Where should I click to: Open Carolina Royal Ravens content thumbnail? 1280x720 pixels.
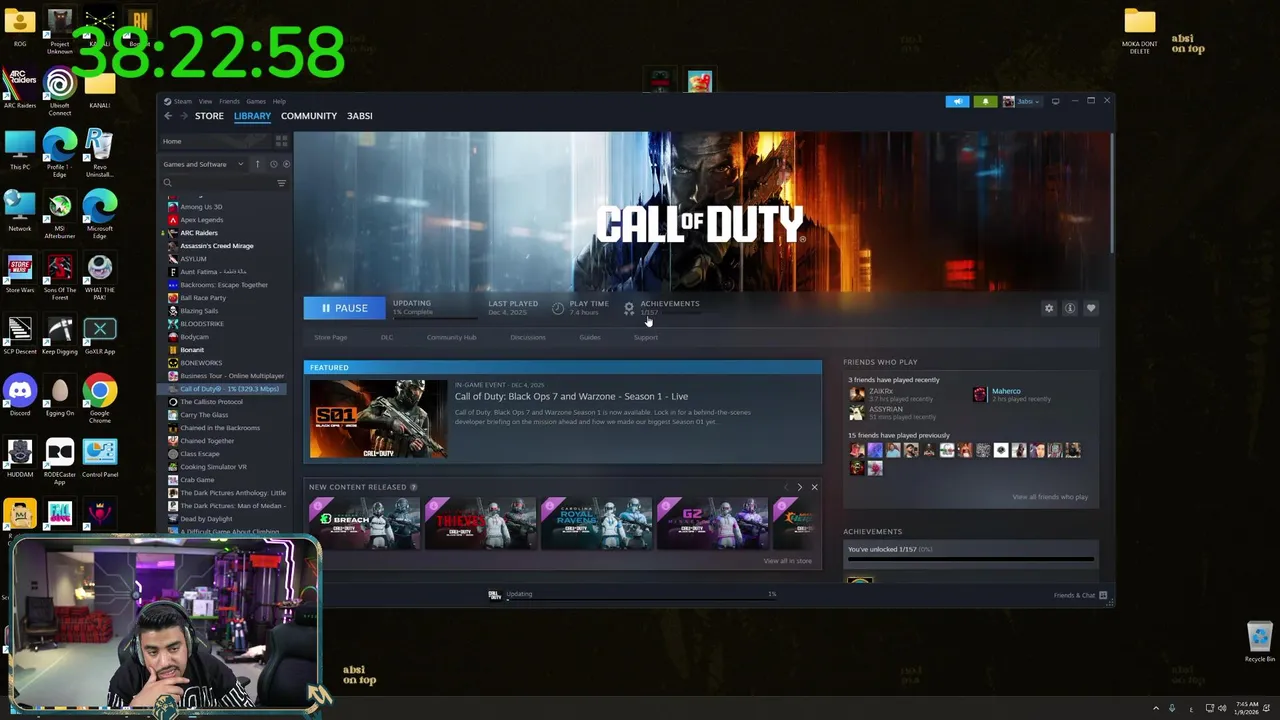(x=597, y=523)
